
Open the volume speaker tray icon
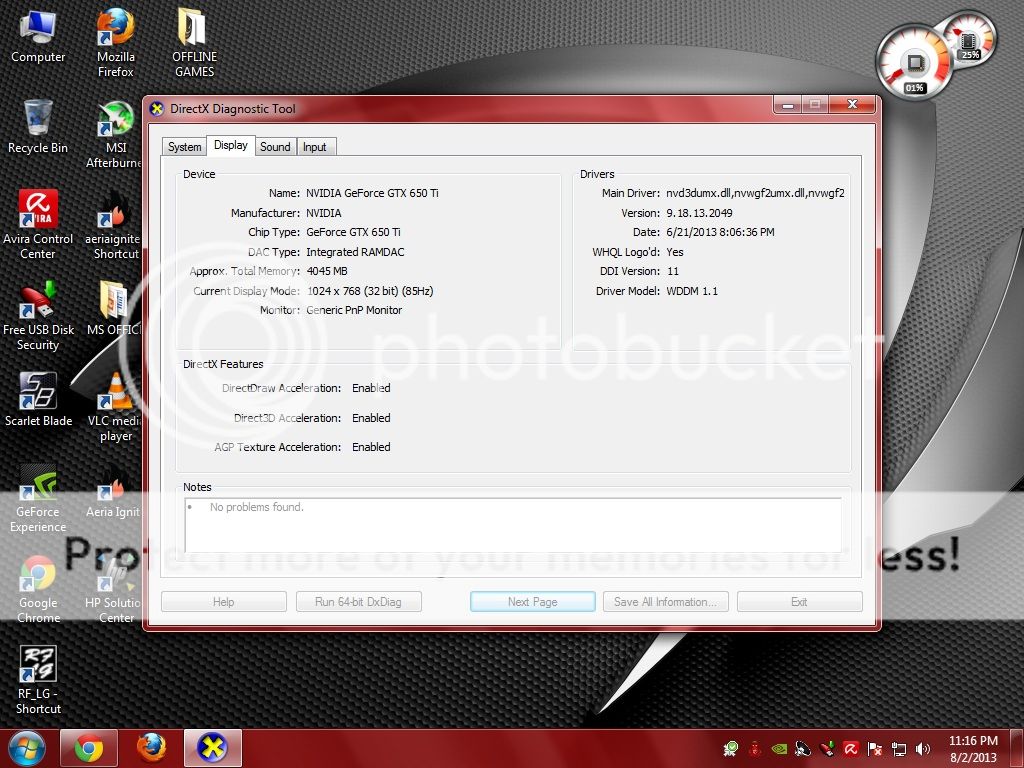pyautogui.click(x=923, y=749)
